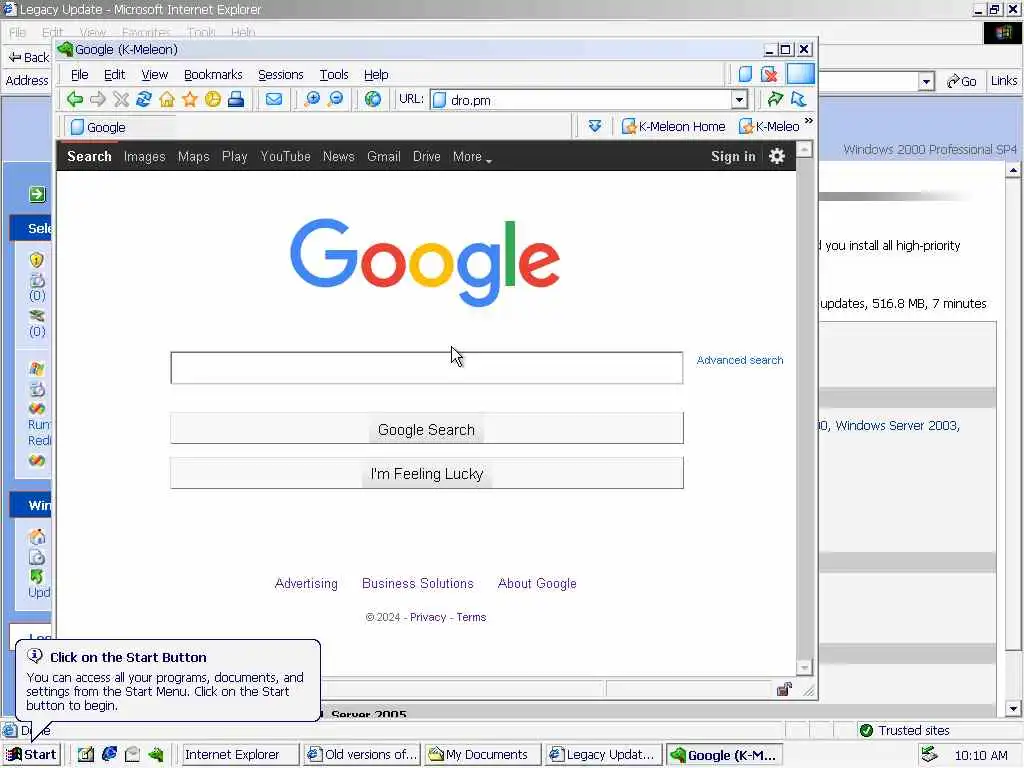Zoom out with the magnifier minus icon

coord(336,99)
